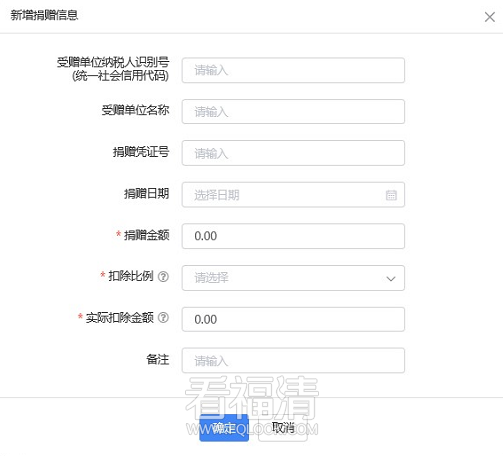
Task: Expand the 扣除比例 dropdown chevron
Action: tap(391, 278)
